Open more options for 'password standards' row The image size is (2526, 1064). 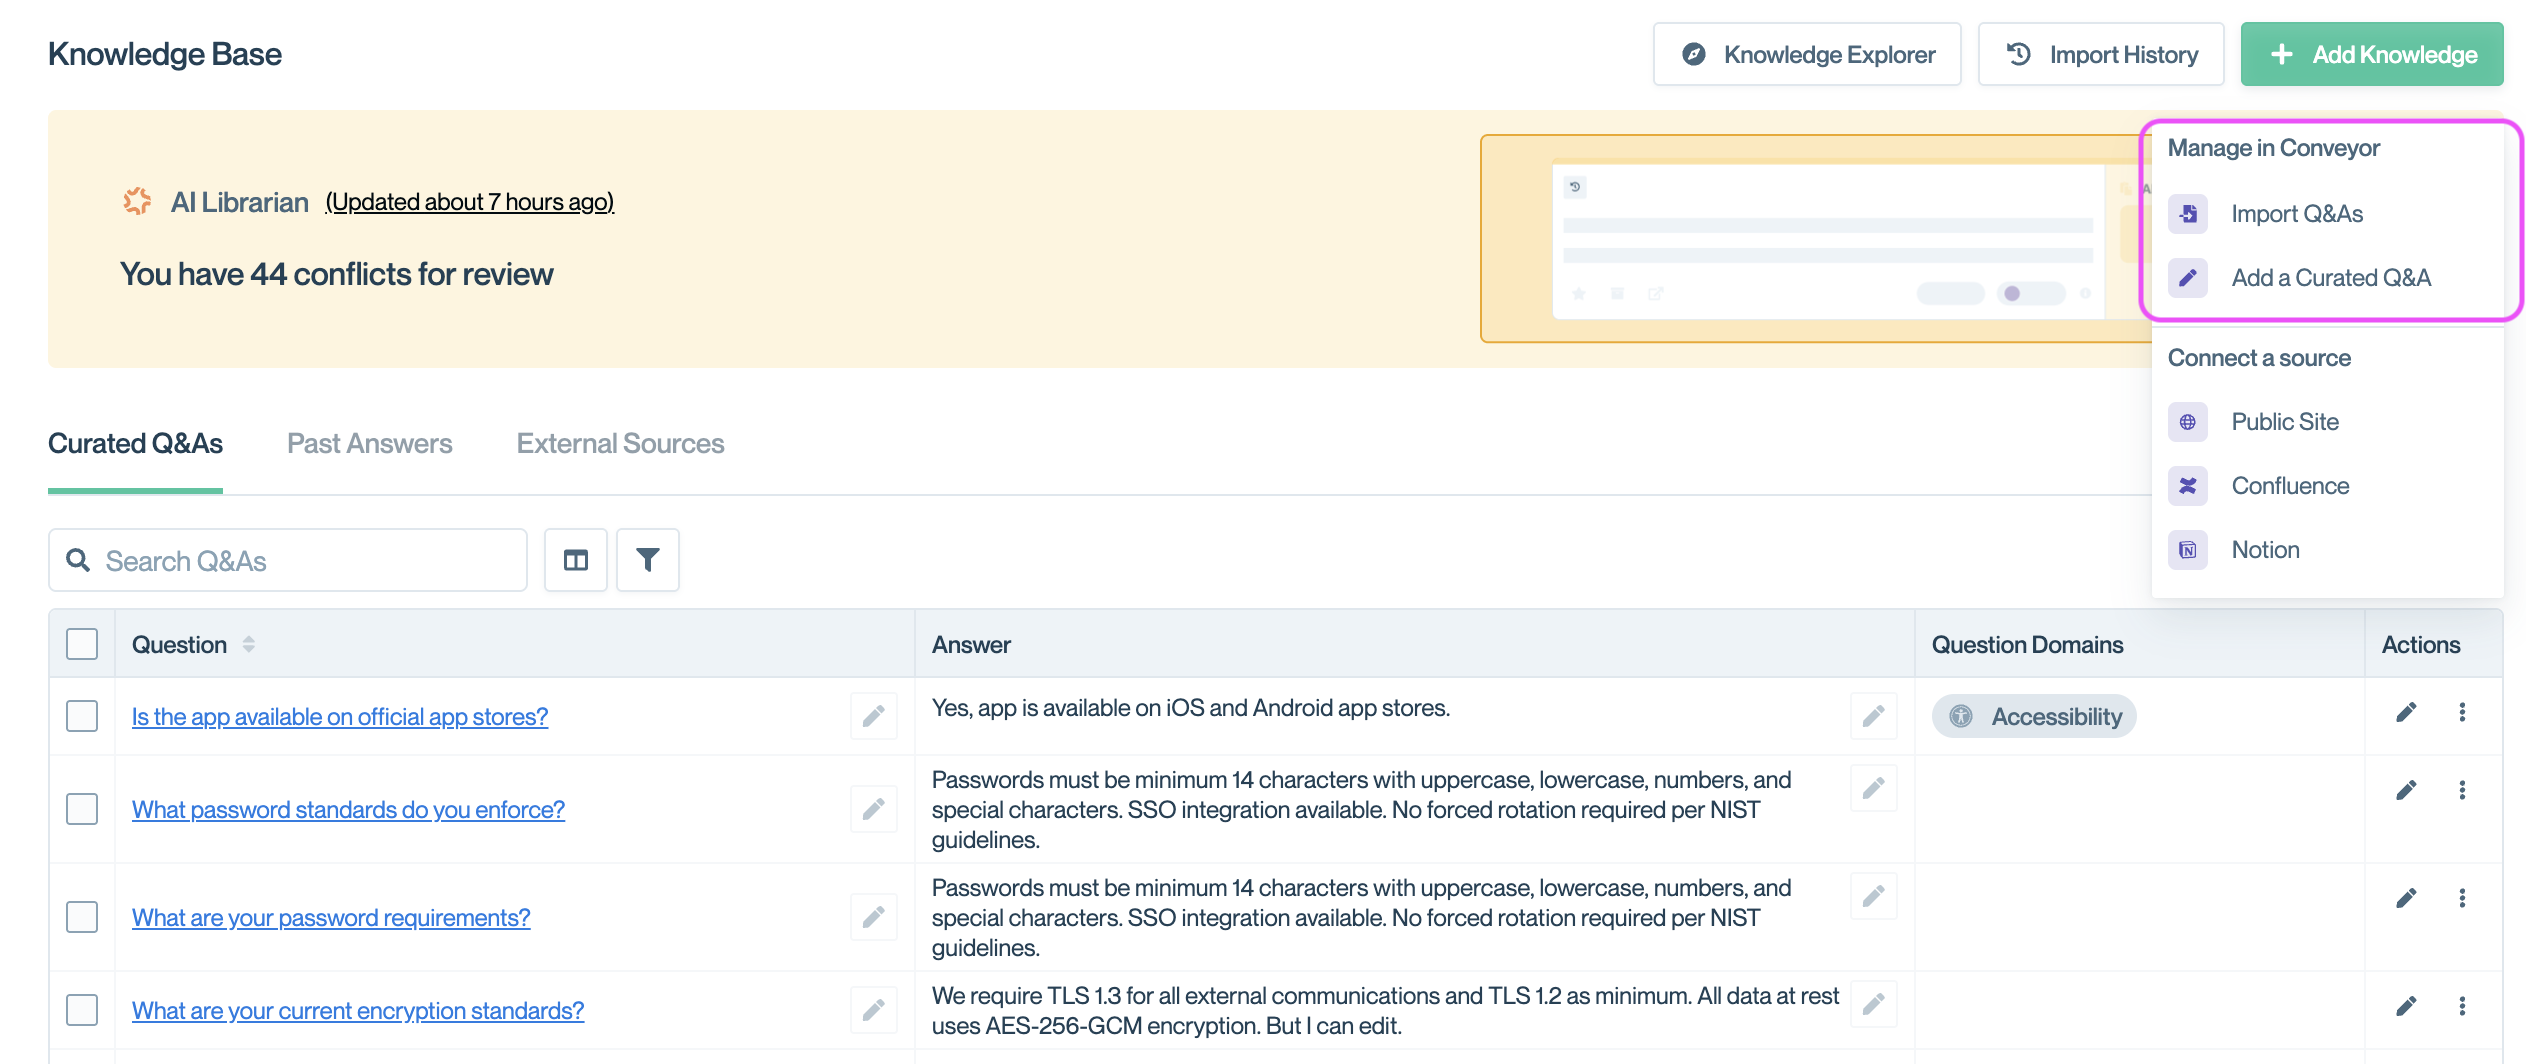point(2462,790)
